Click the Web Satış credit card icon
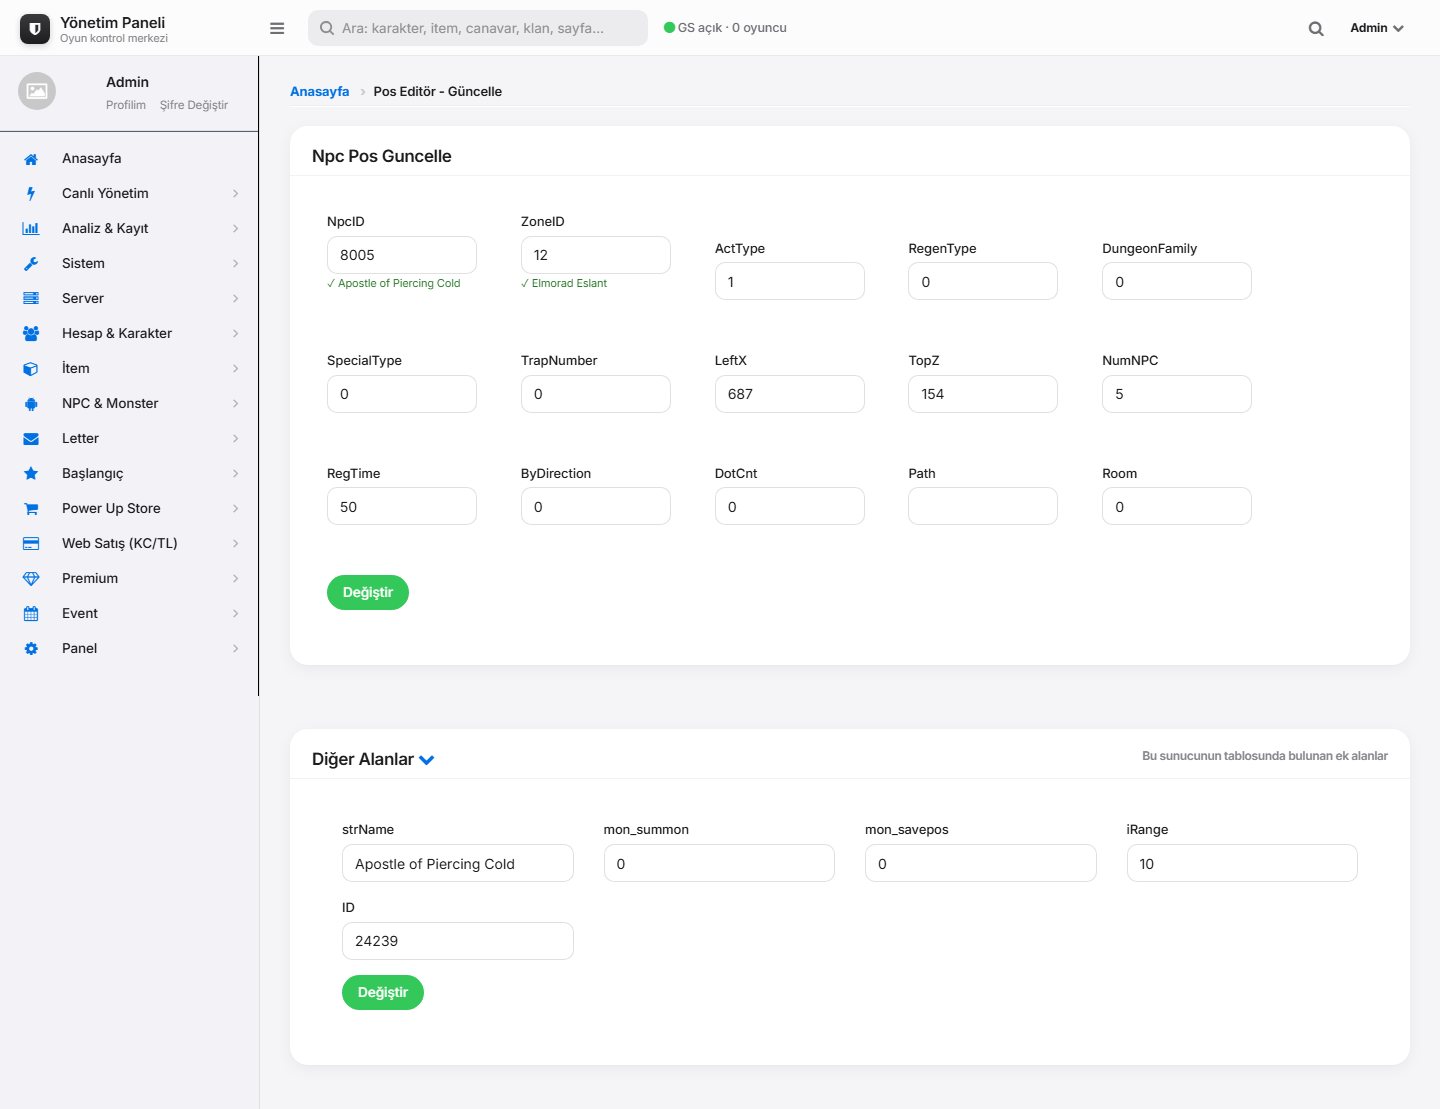 31,544
